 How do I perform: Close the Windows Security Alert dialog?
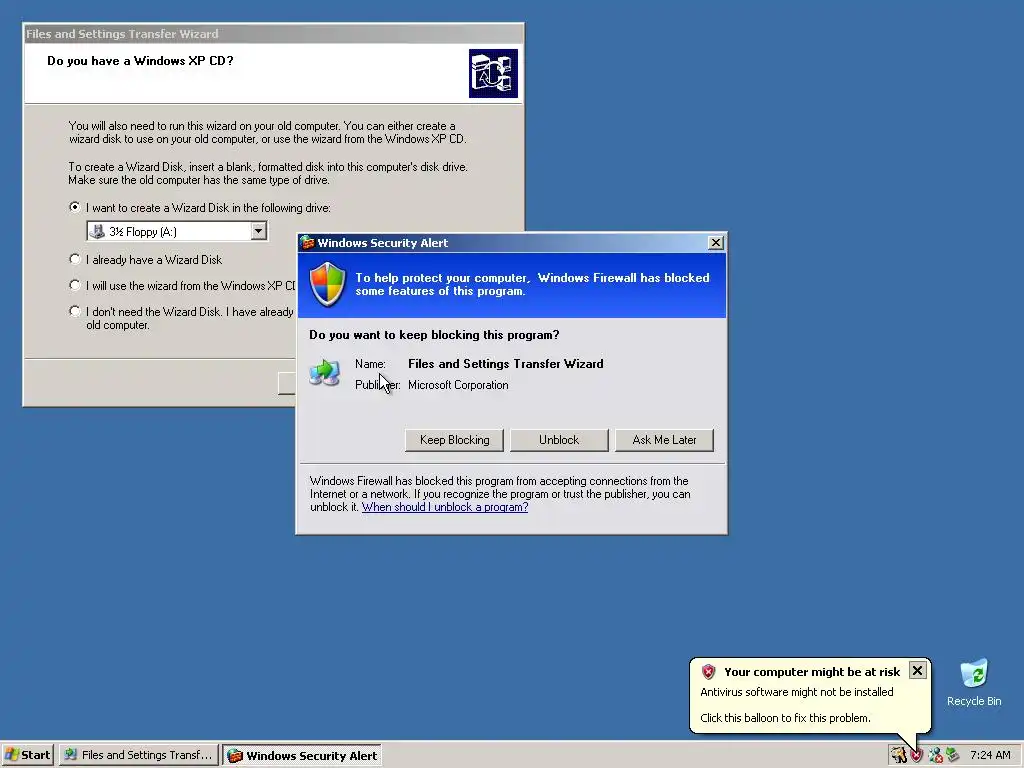(716, 243)
